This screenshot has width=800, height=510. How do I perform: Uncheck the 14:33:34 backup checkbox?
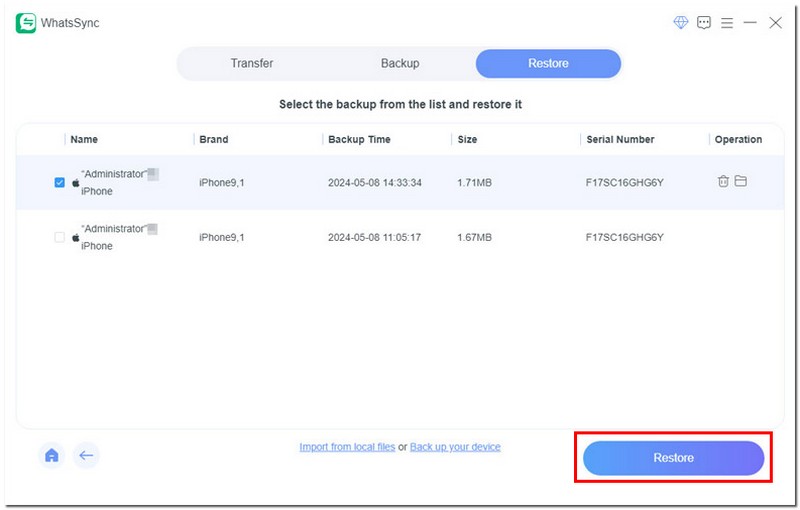(59, 182)
